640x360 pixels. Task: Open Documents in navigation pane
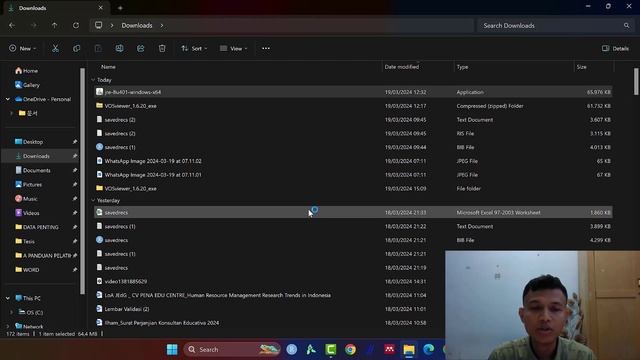(x=33, y=170)
